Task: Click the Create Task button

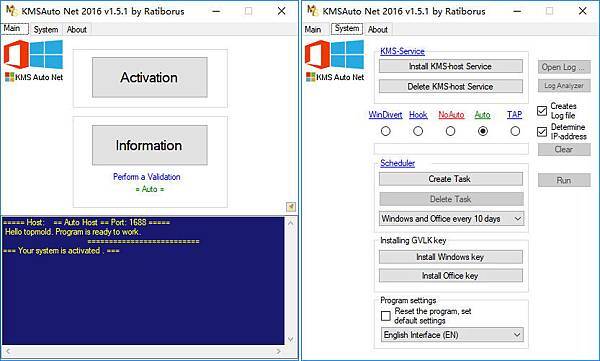Action: (x=451, y=179)
